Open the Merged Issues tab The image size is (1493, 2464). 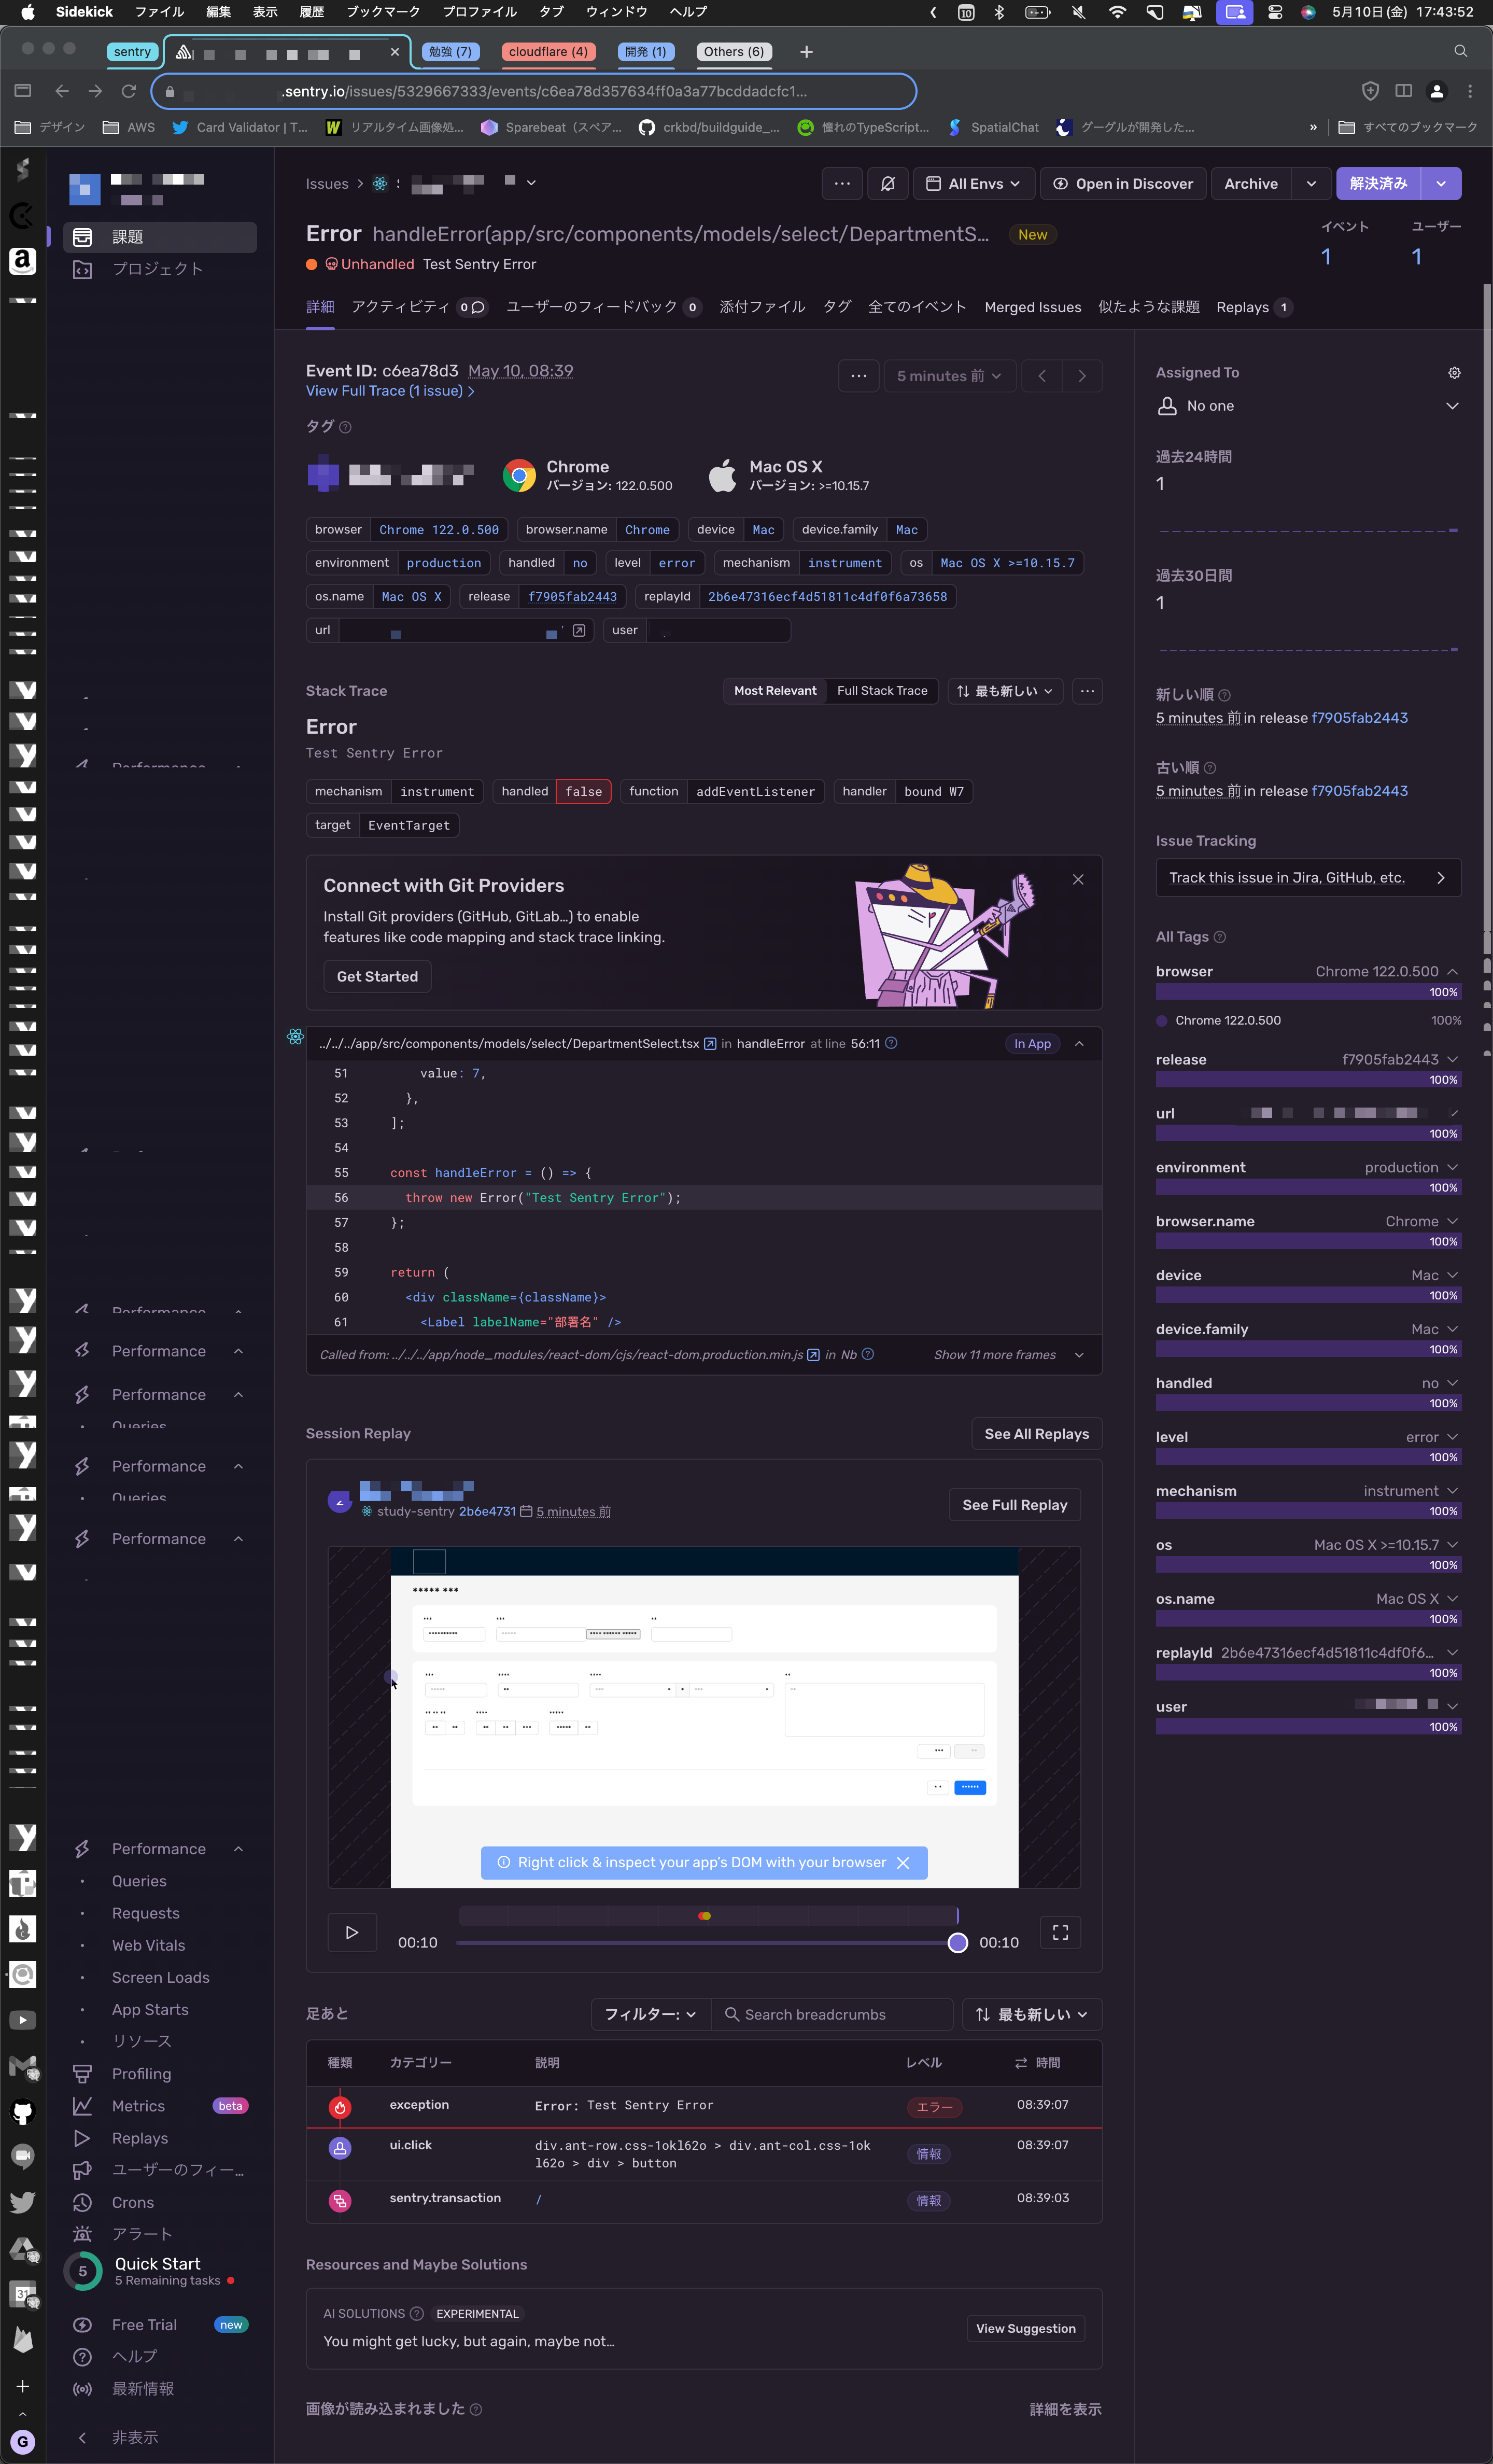point(1033,307)
